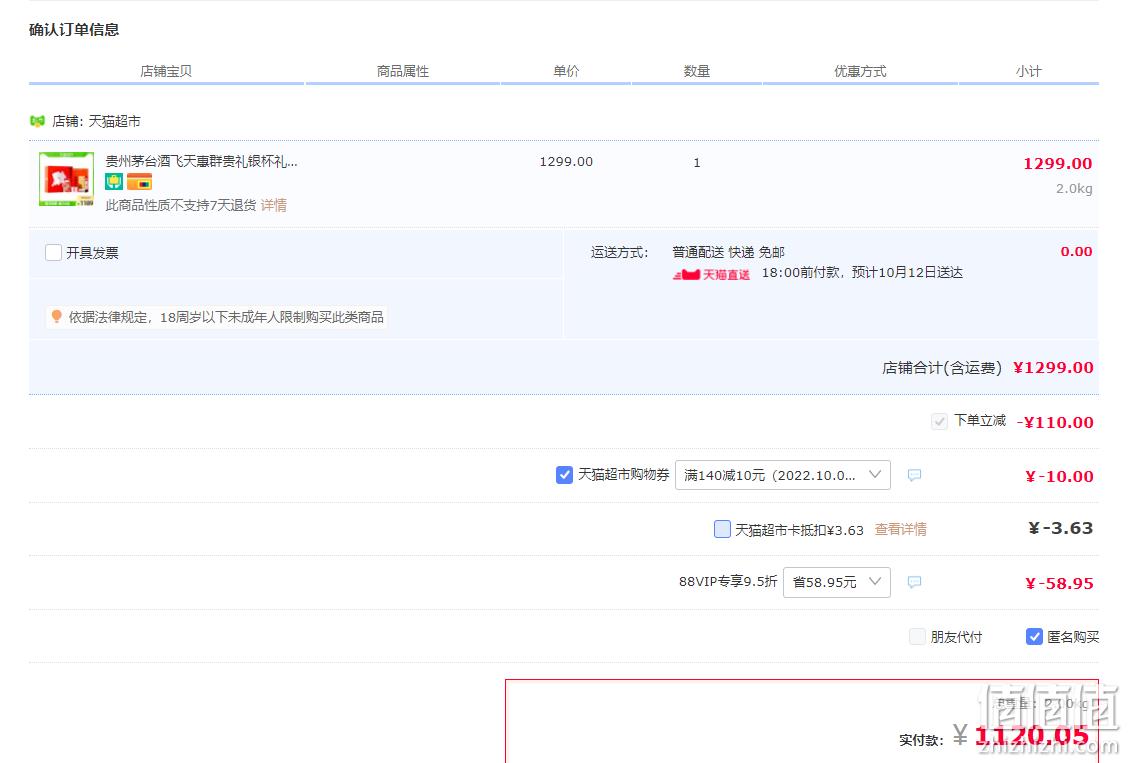Click the 88VIP专享9.5折 label
Viewport: 1128px width, 763px height.
728,581
